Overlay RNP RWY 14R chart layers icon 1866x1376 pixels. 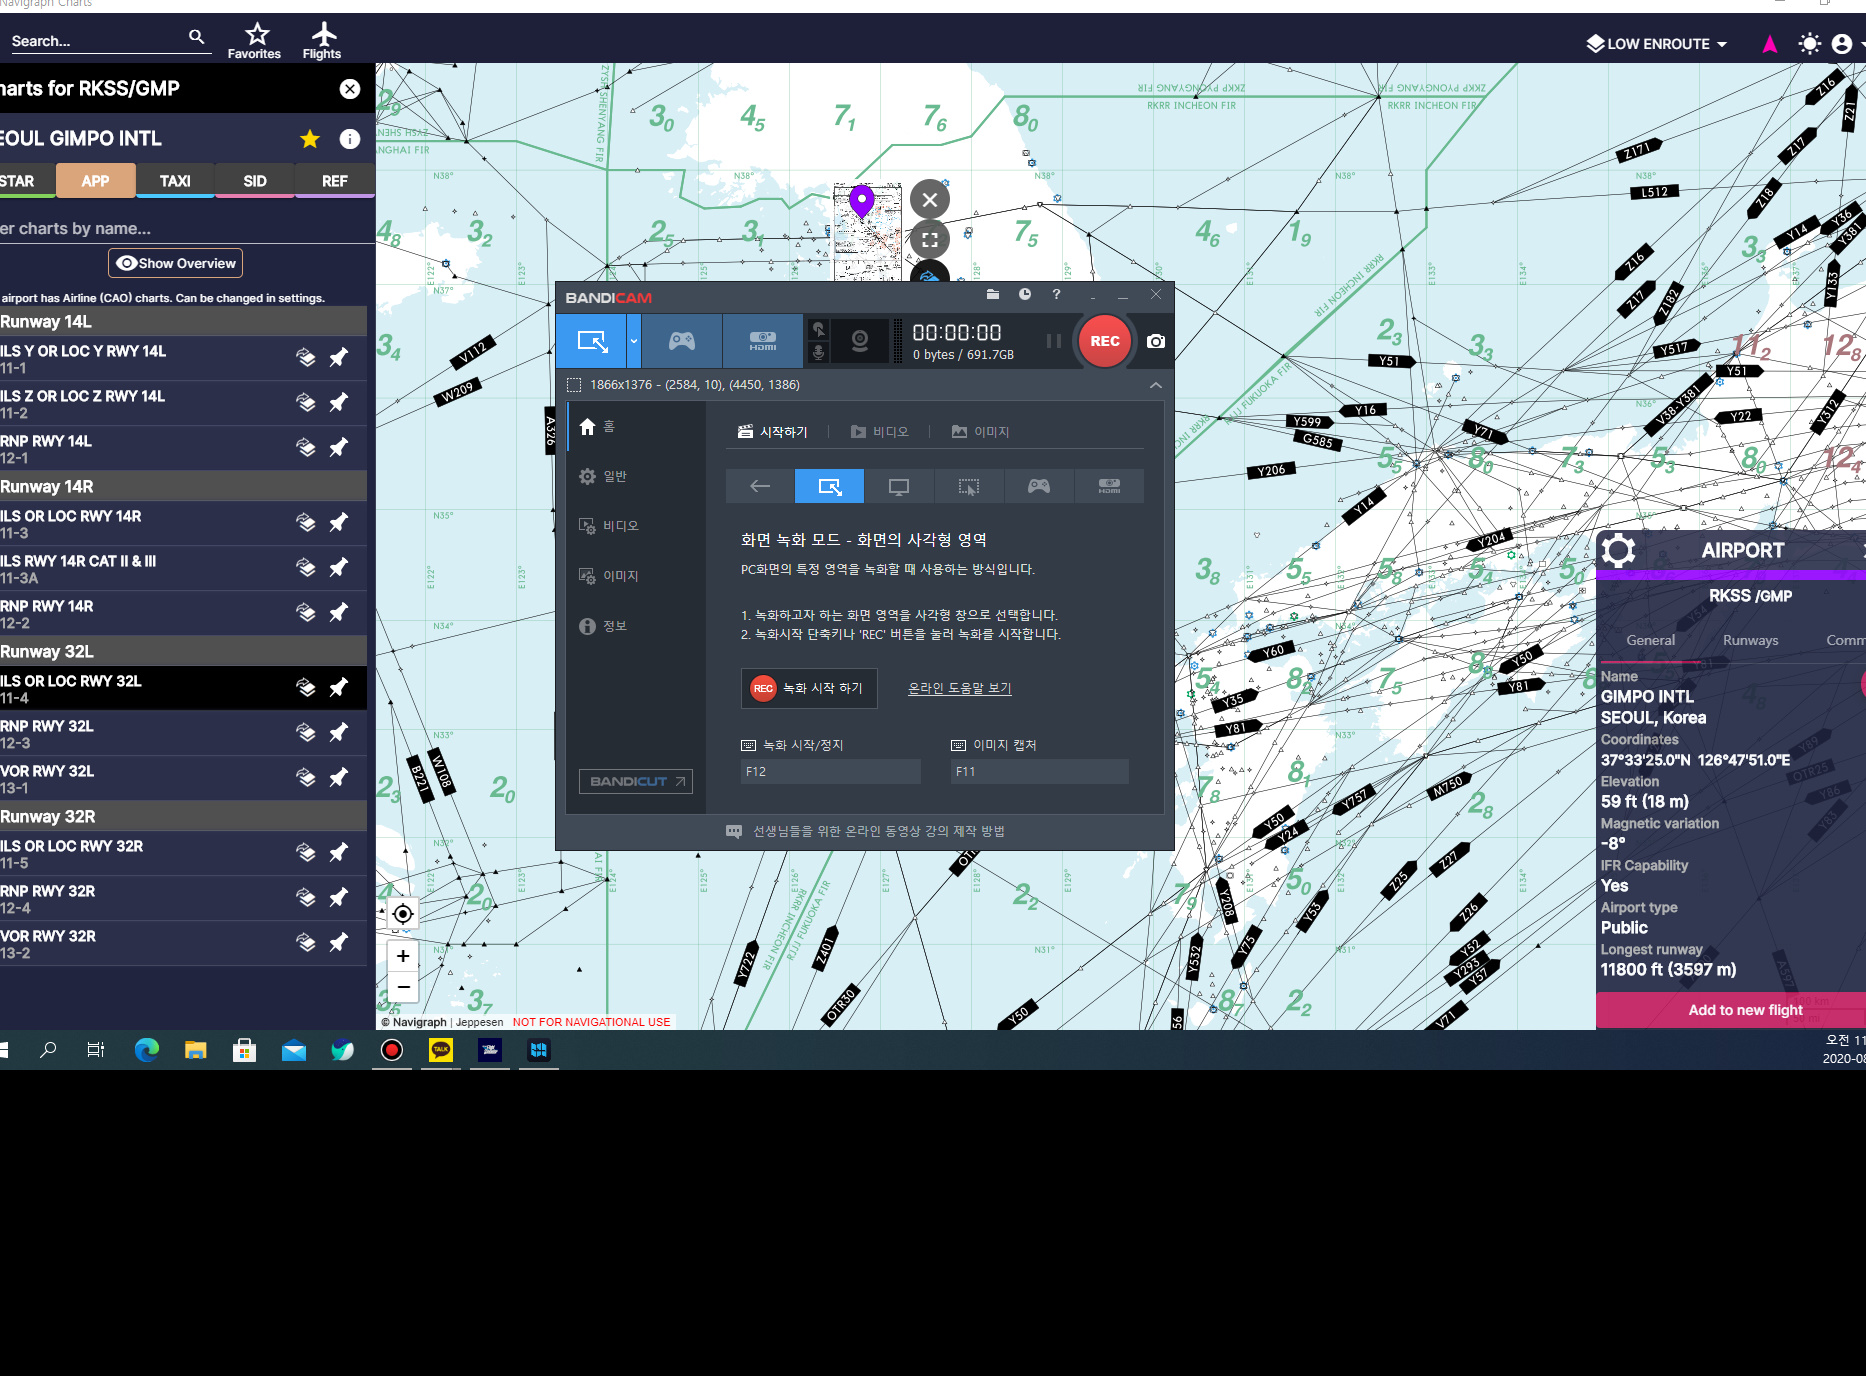pyautogui.click(x=306, y=612)
